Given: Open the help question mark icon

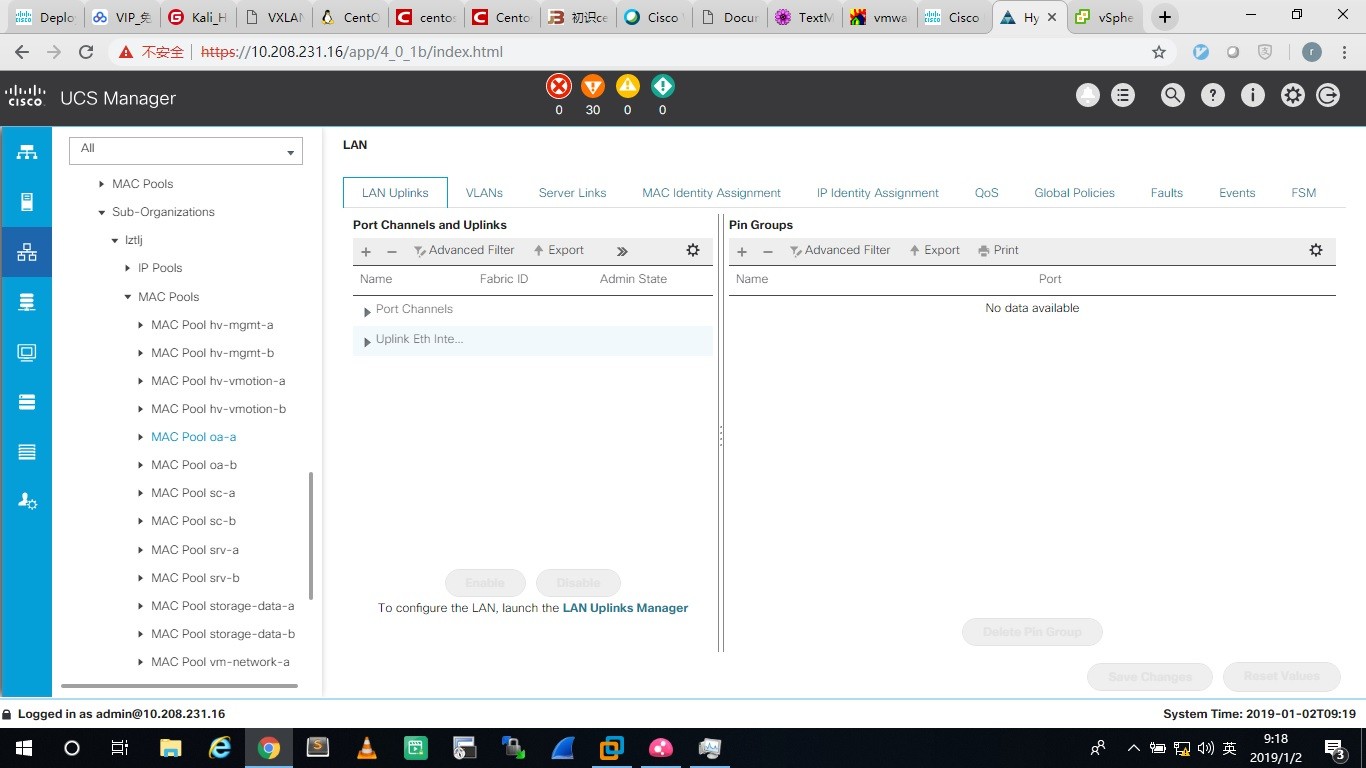Looking at the screenshot, I should pos(1213,96).
